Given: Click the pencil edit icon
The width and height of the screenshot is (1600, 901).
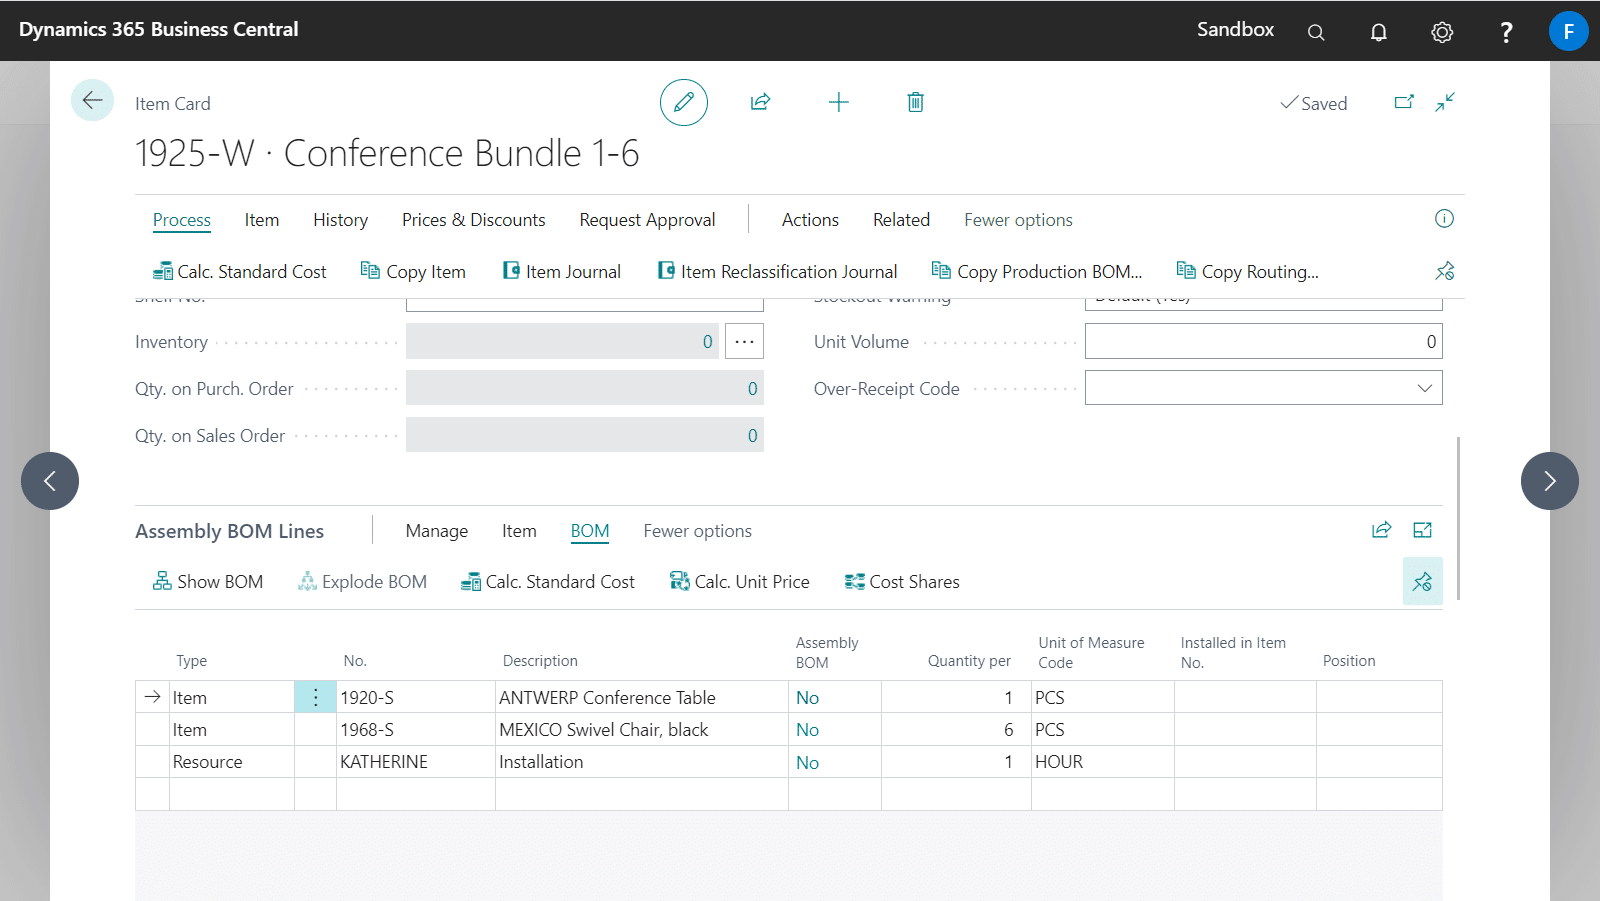Looking at the screenshot, I should 684,102.
